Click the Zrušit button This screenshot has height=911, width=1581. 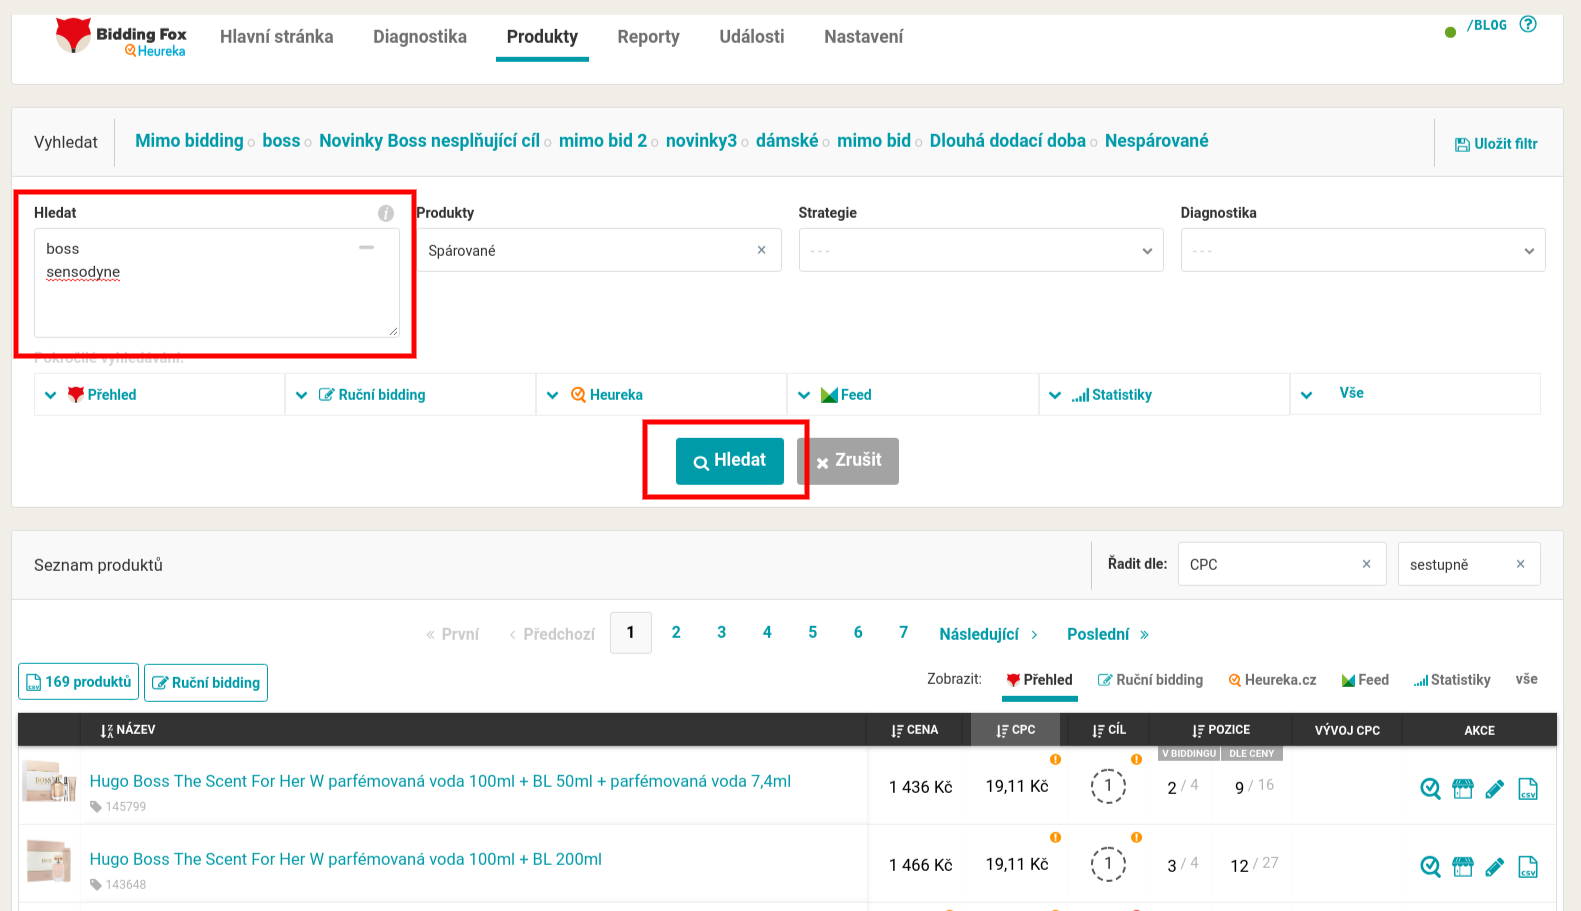[x=848, y=461]
